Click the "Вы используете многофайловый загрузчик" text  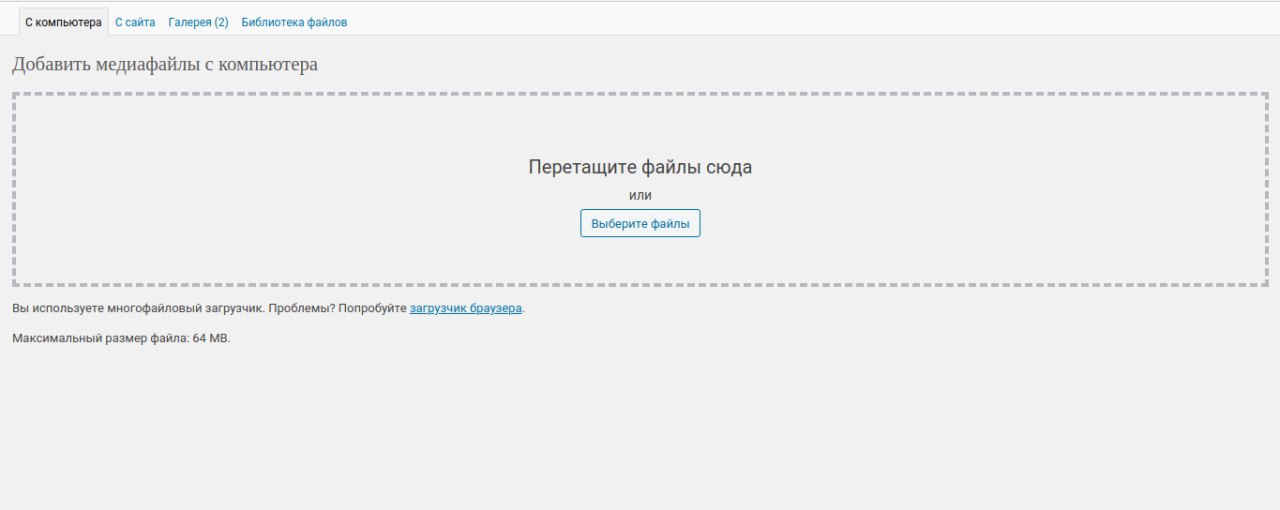point(138,308)
